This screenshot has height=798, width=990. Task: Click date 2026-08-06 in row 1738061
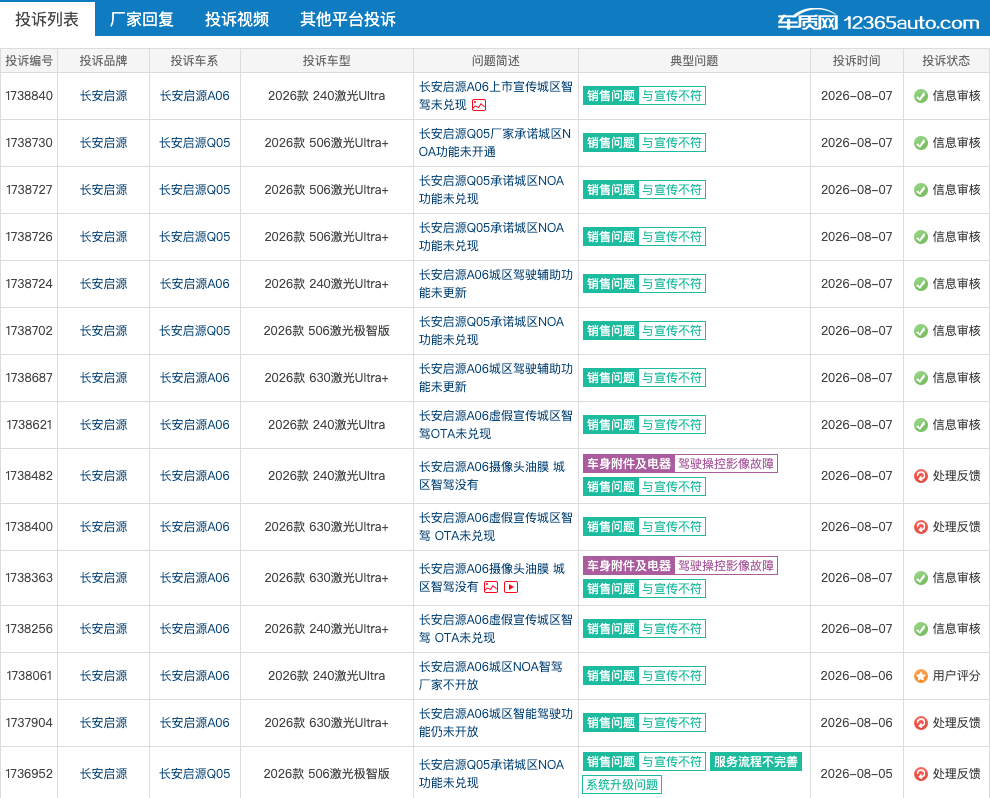tap(857, 676)
